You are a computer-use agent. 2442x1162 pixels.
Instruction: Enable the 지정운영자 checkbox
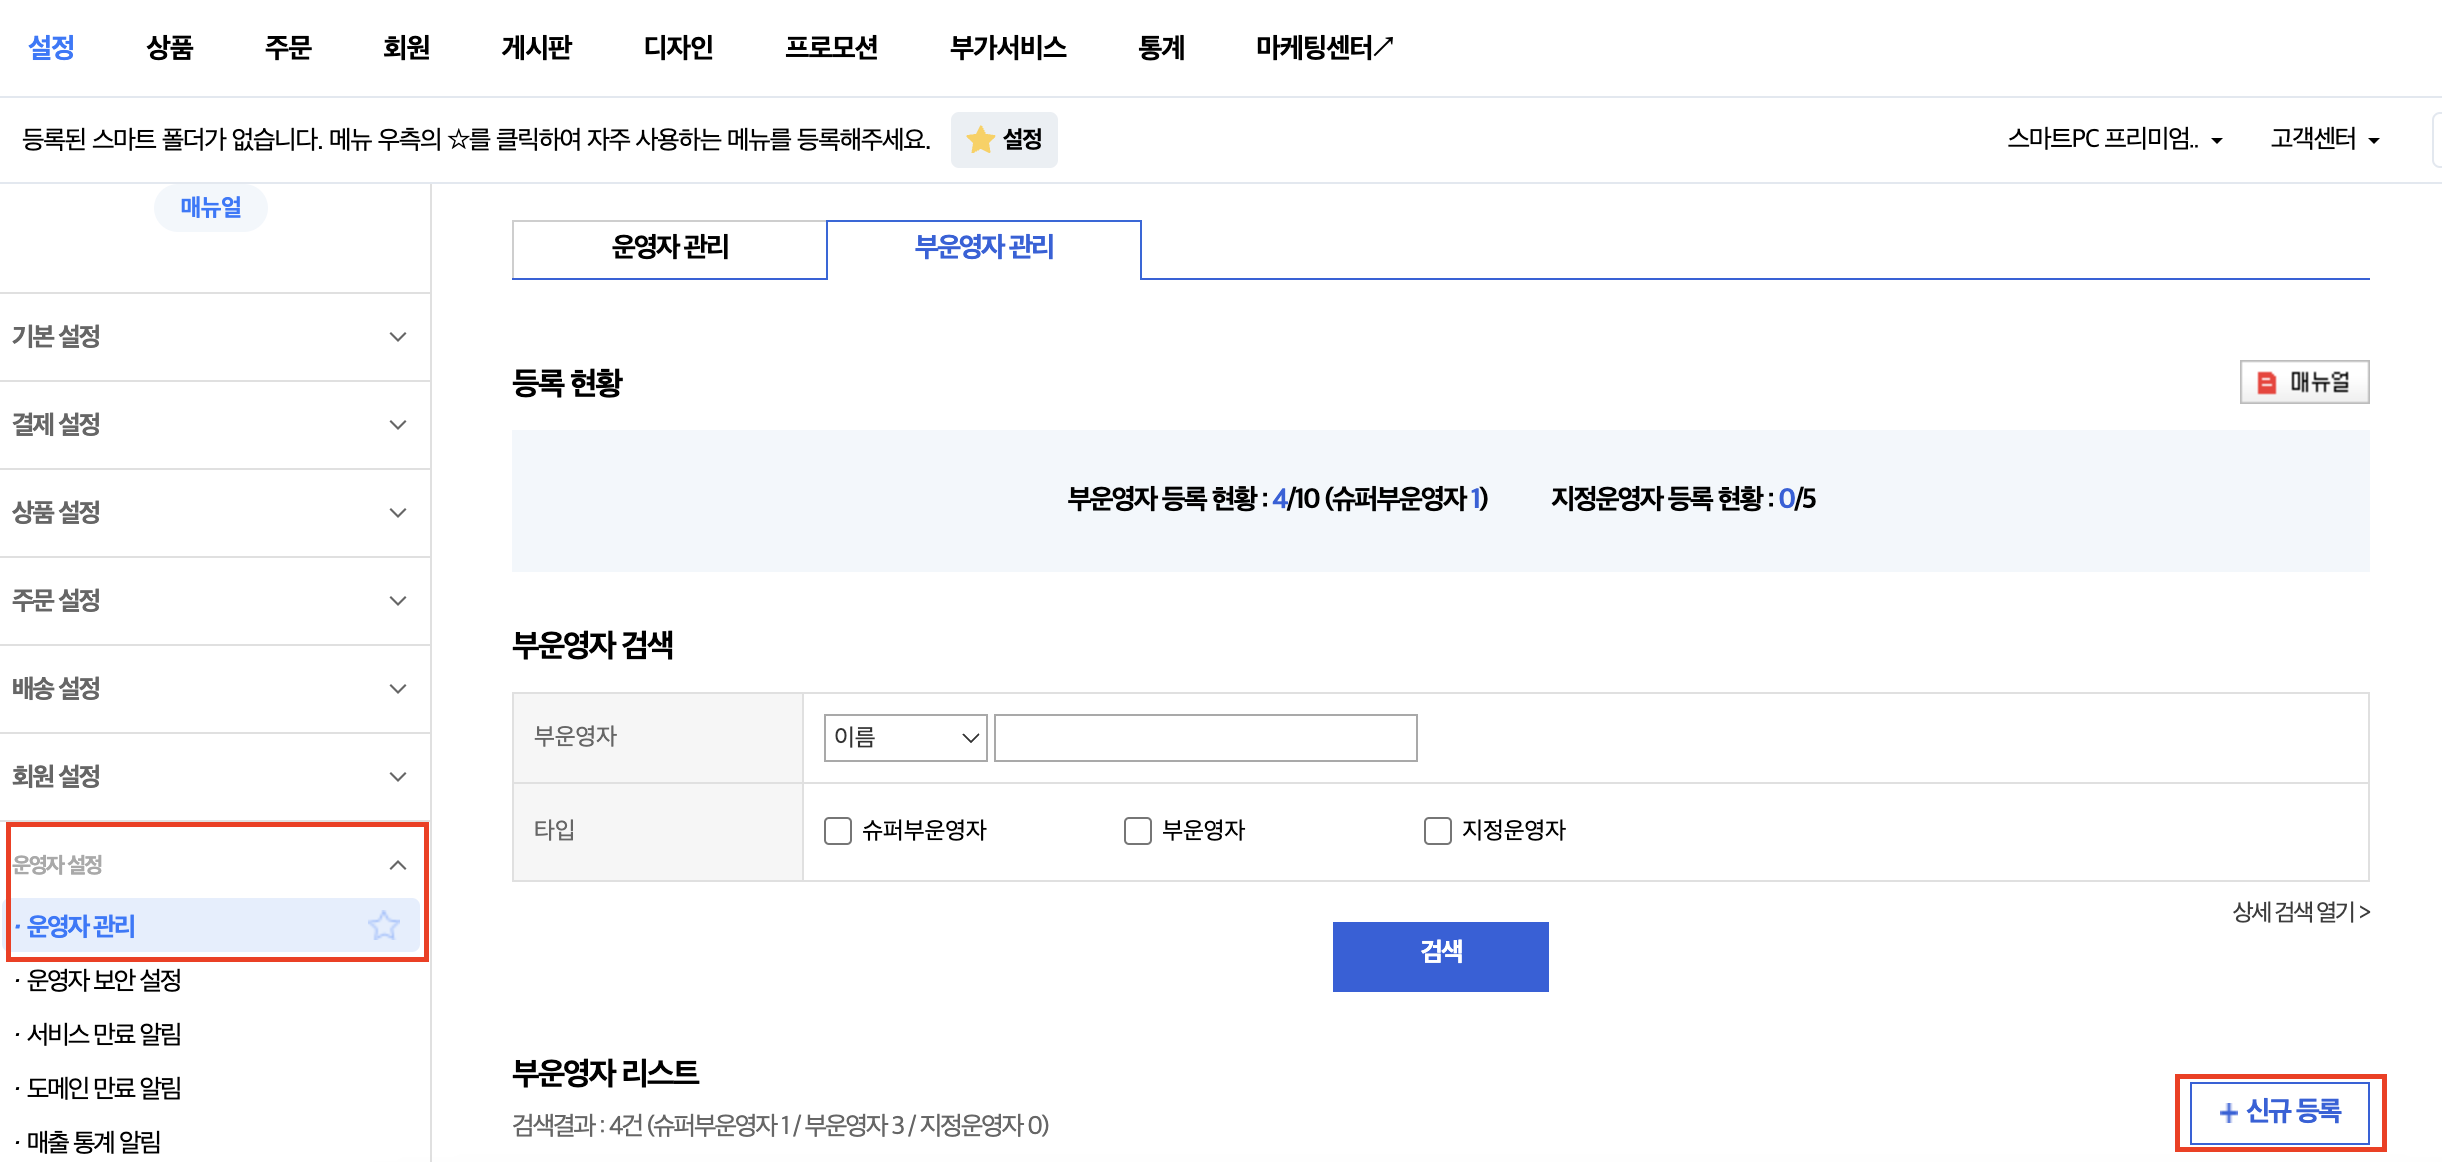[x=1438, y=830]
